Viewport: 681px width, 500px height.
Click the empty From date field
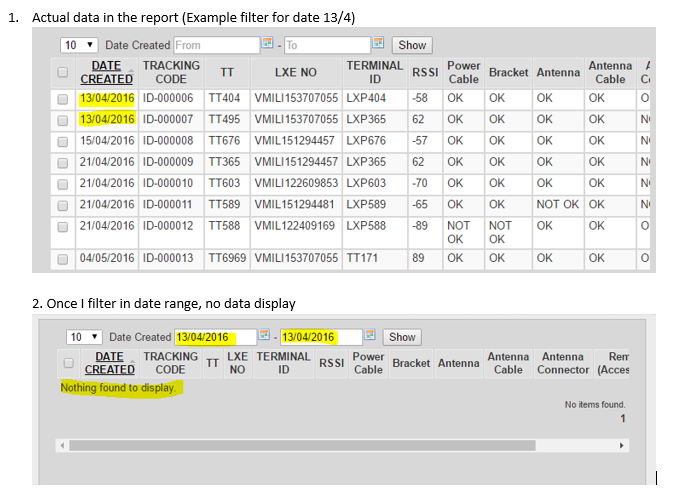(x=214, y=45)
